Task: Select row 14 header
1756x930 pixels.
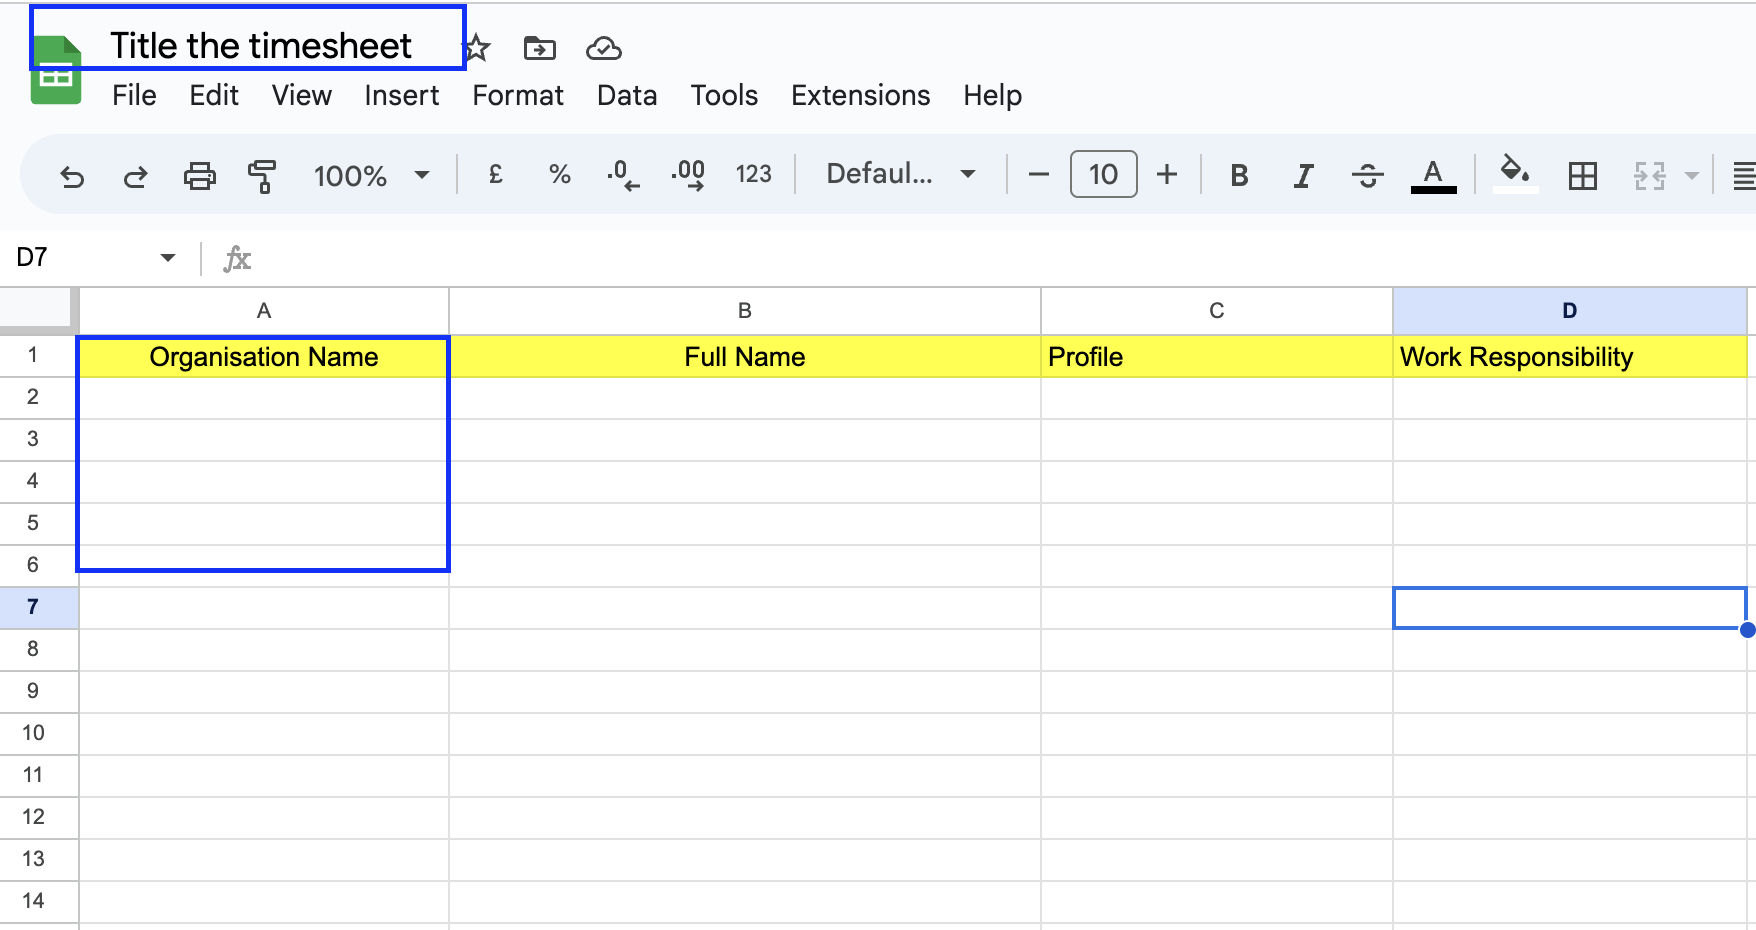Action: (x=39, y=901)
